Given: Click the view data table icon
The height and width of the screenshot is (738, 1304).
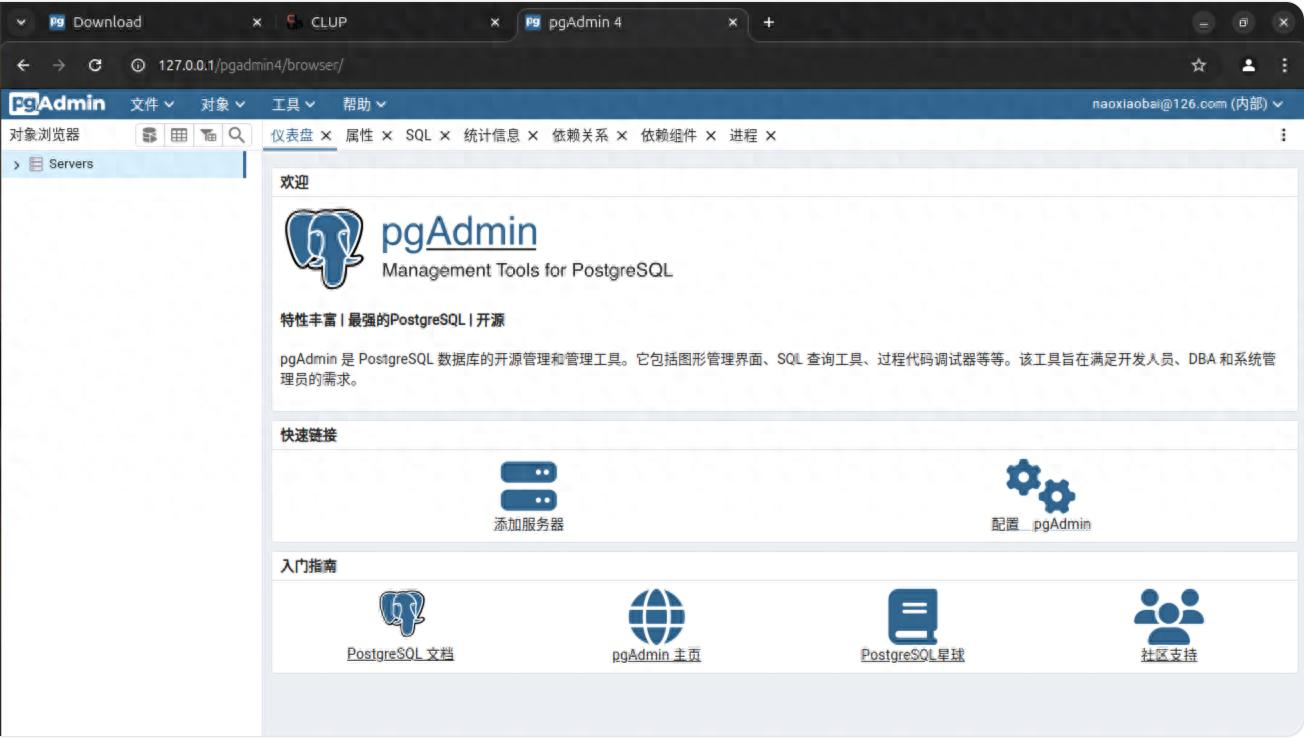Looking at the screenshot, I should (179, 135).
